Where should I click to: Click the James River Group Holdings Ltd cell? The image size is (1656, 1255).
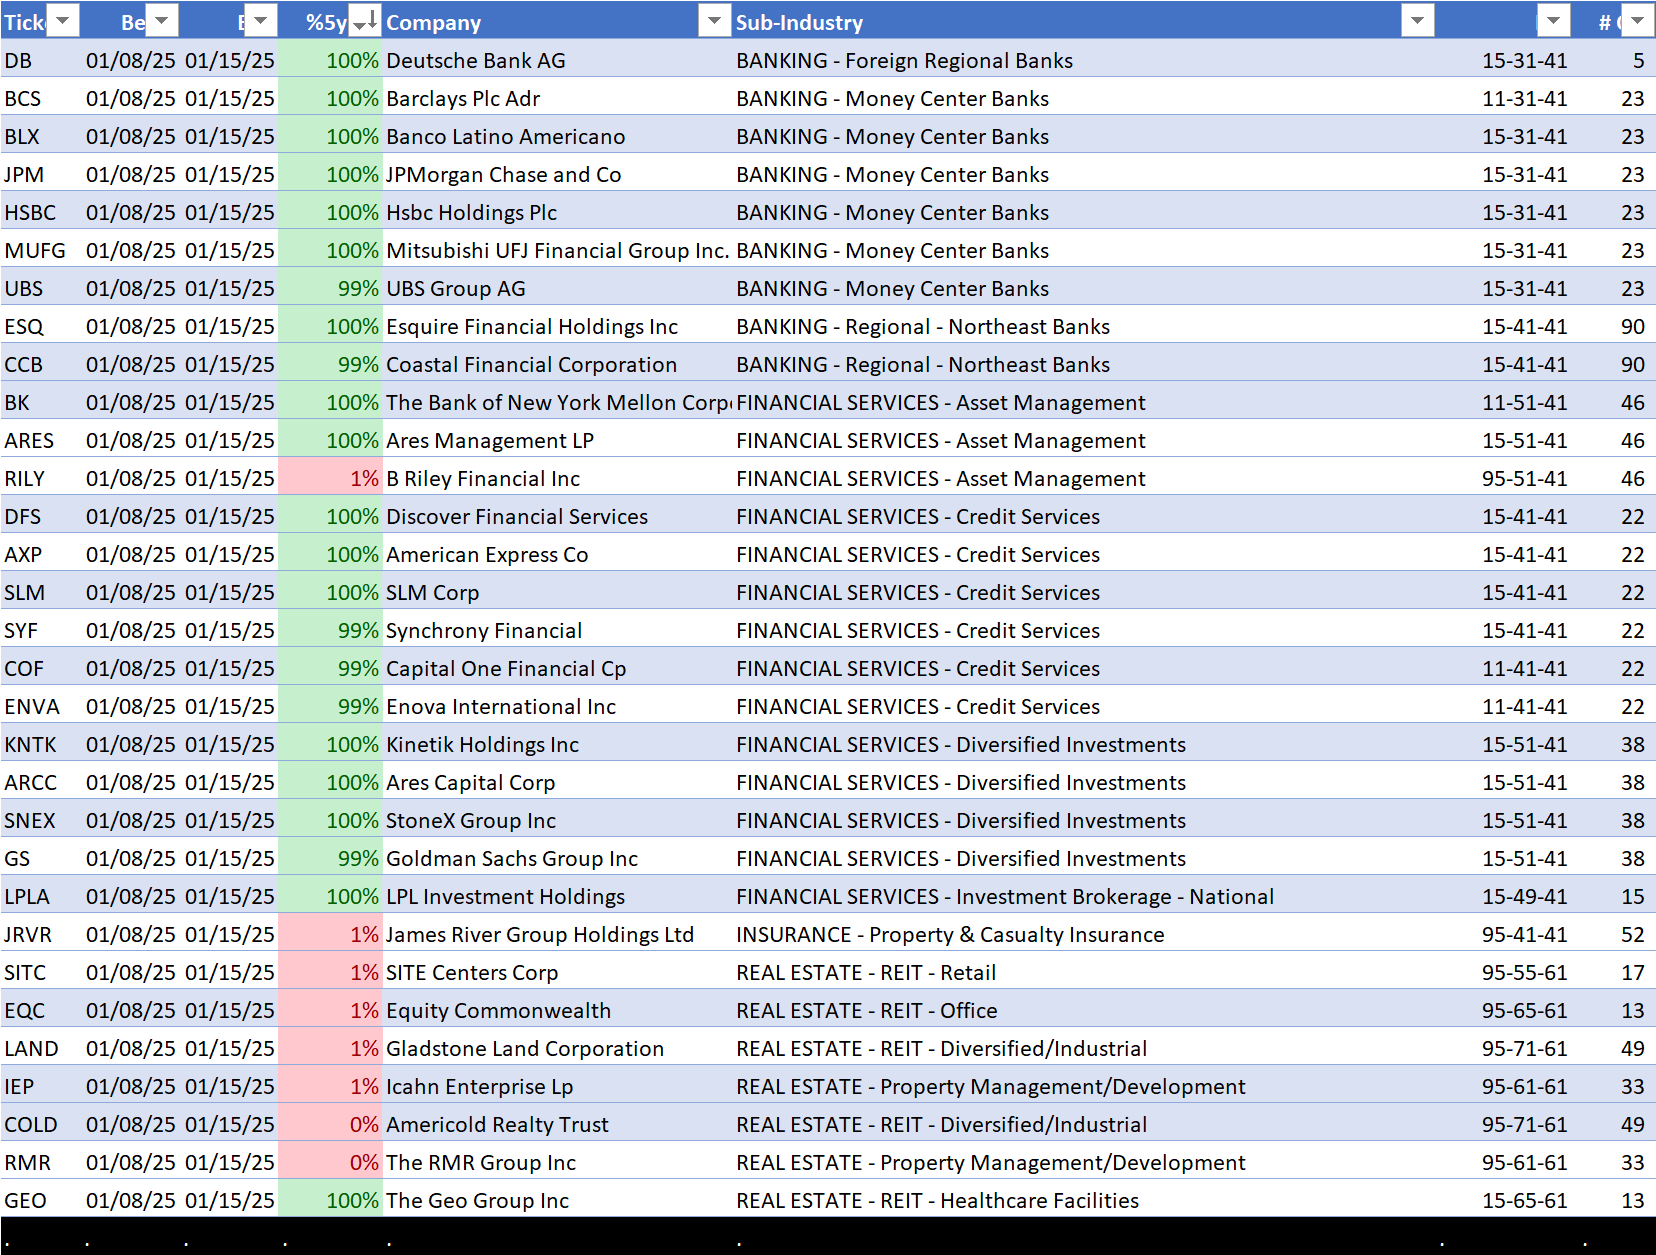[558, 935]
